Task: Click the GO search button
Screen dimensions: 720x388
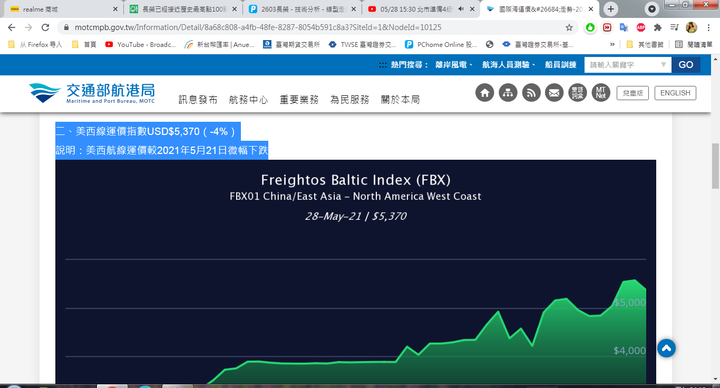Action: (x=686, y=65)
